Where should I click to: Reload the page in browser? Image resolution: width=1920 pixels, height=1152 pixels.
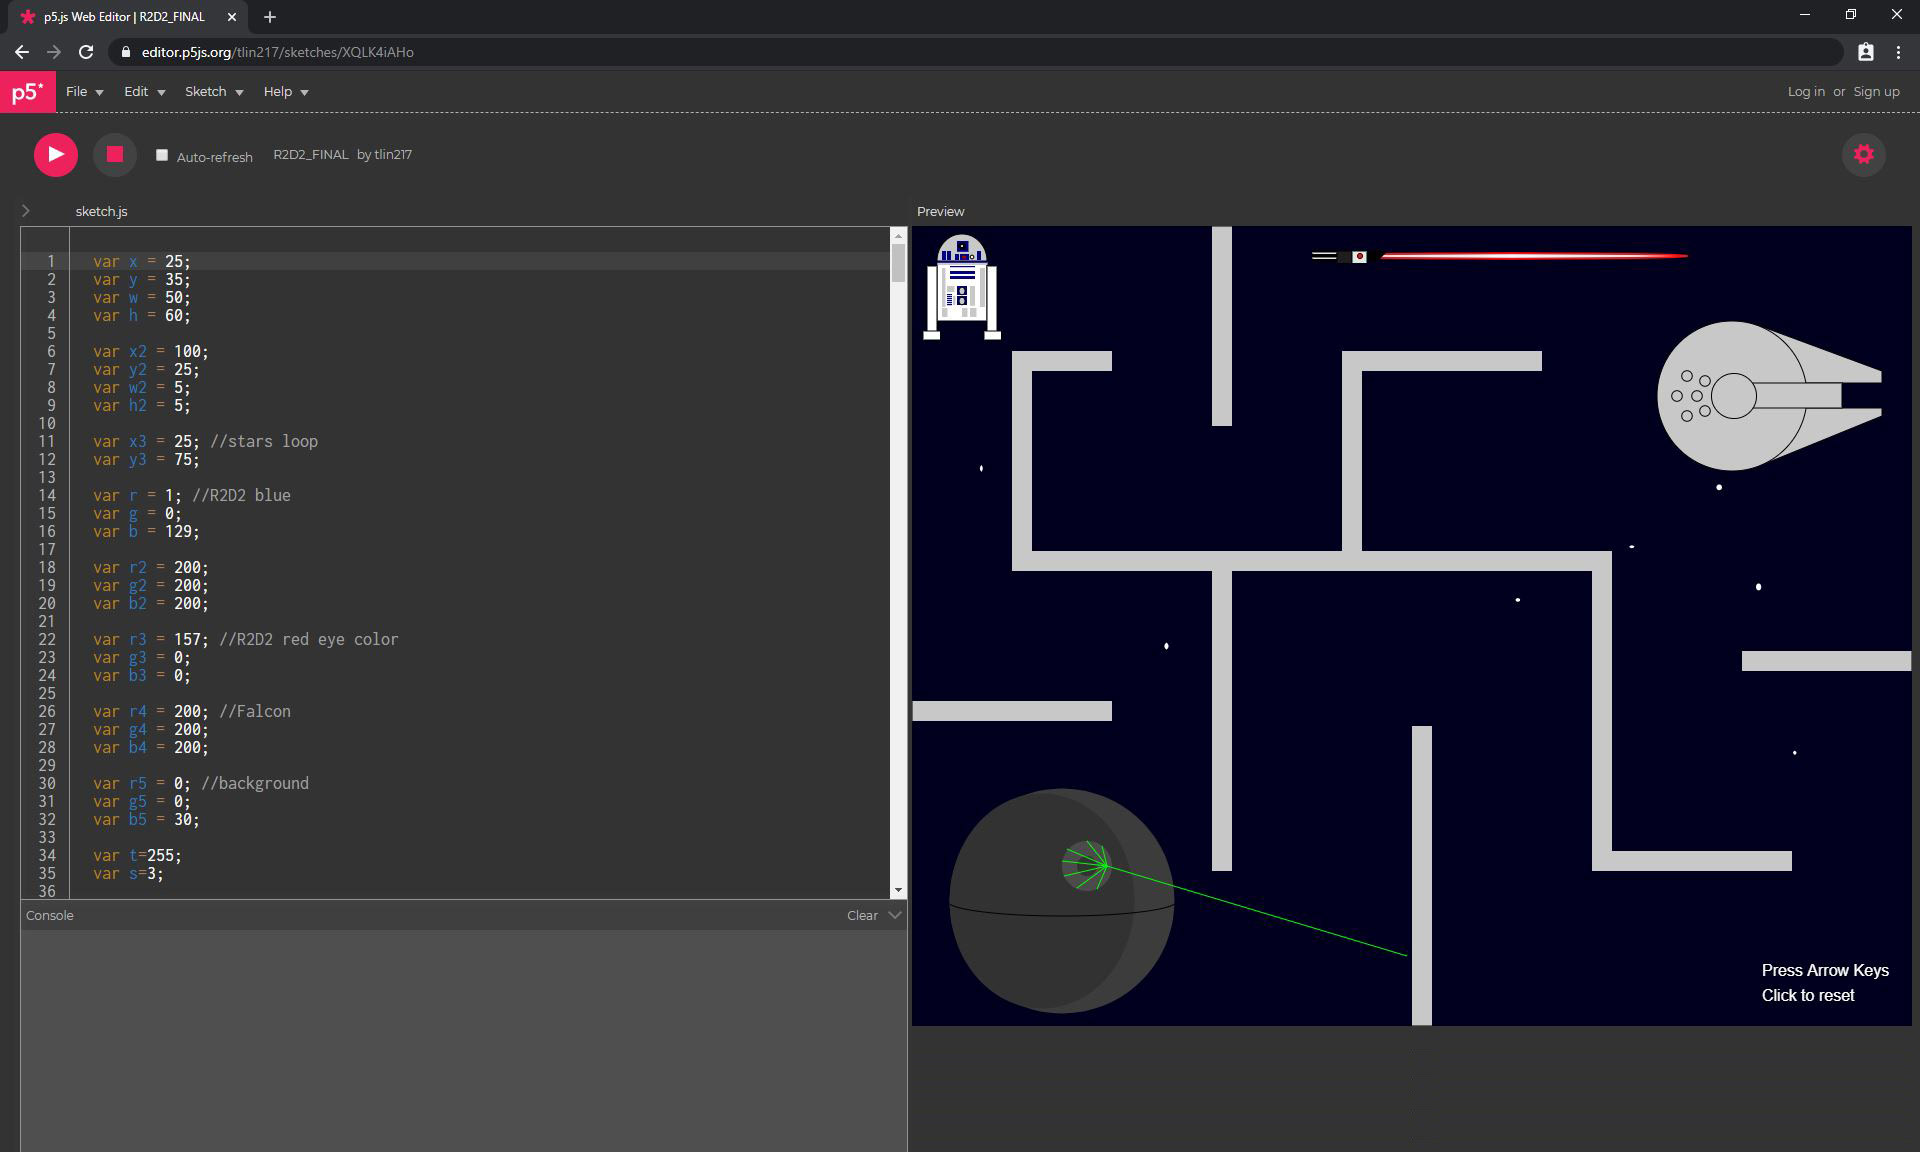pyautogui.click(x=86, y=52)
